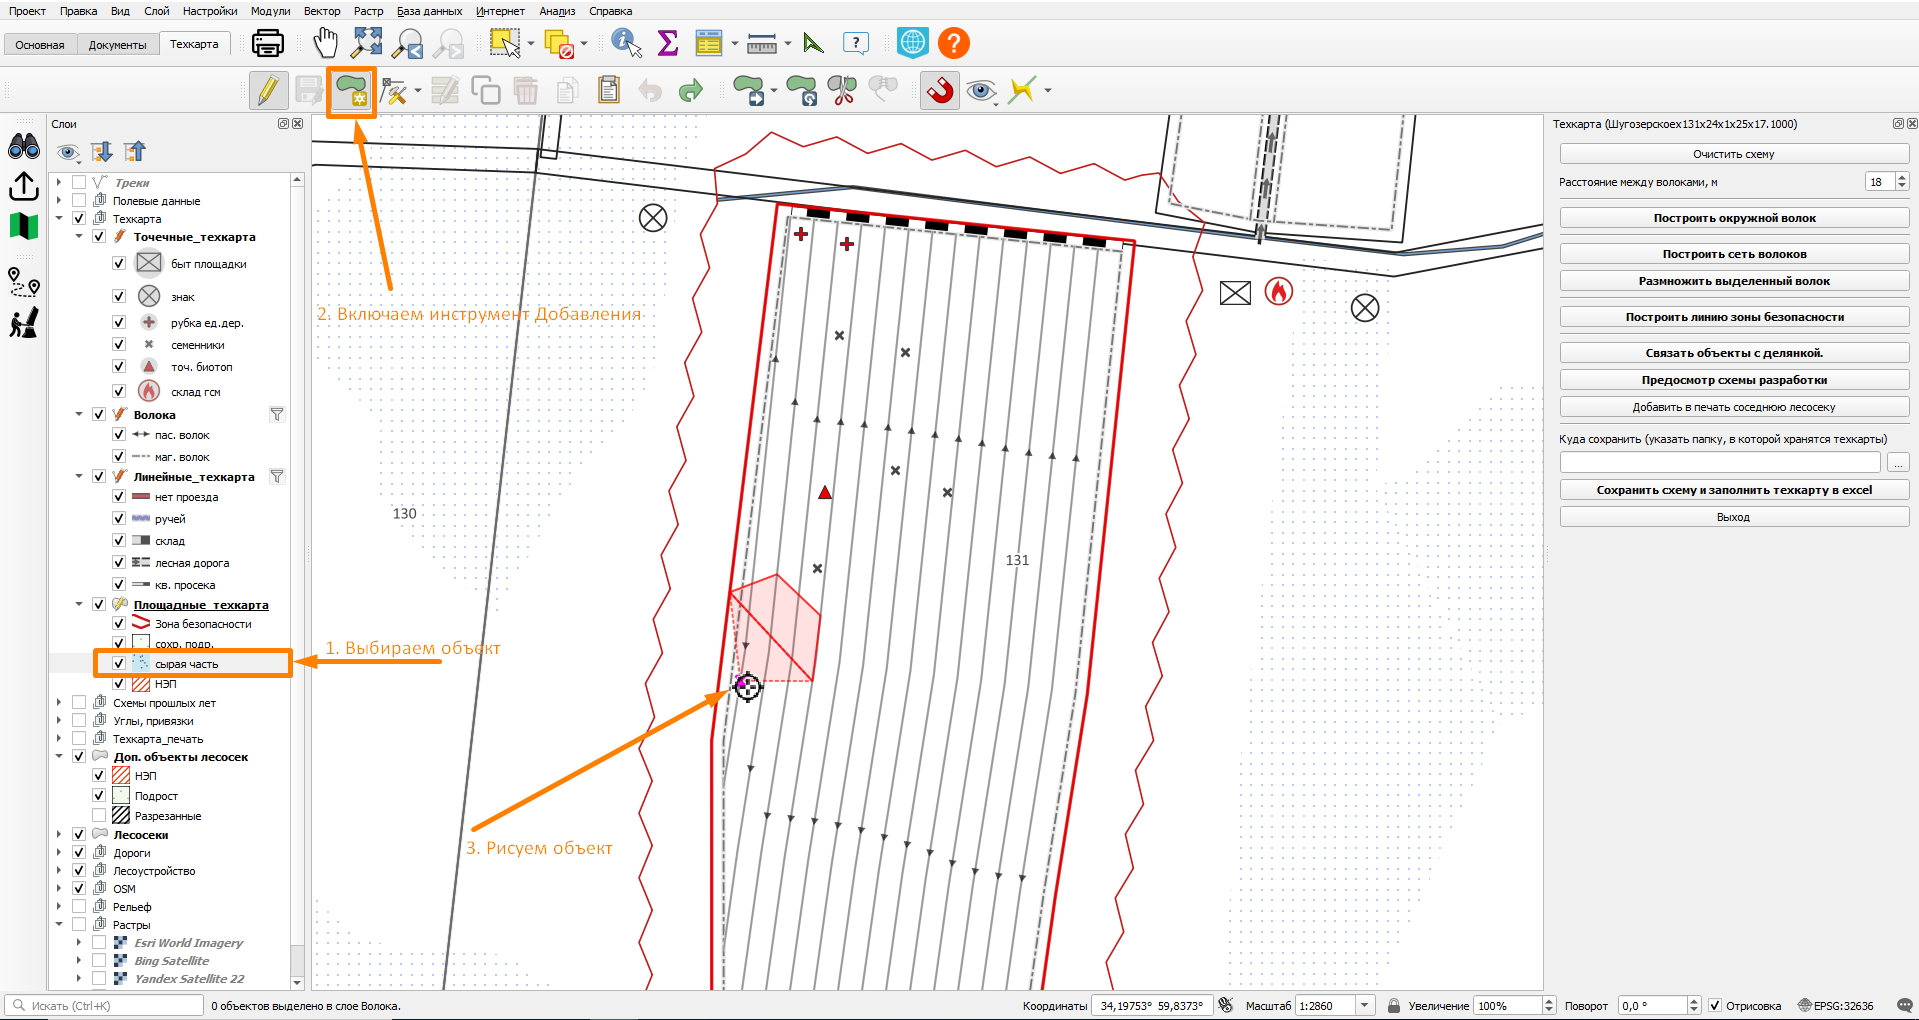
Task: Click the upload export sidebar icon
Action: [x=24, y=186]
